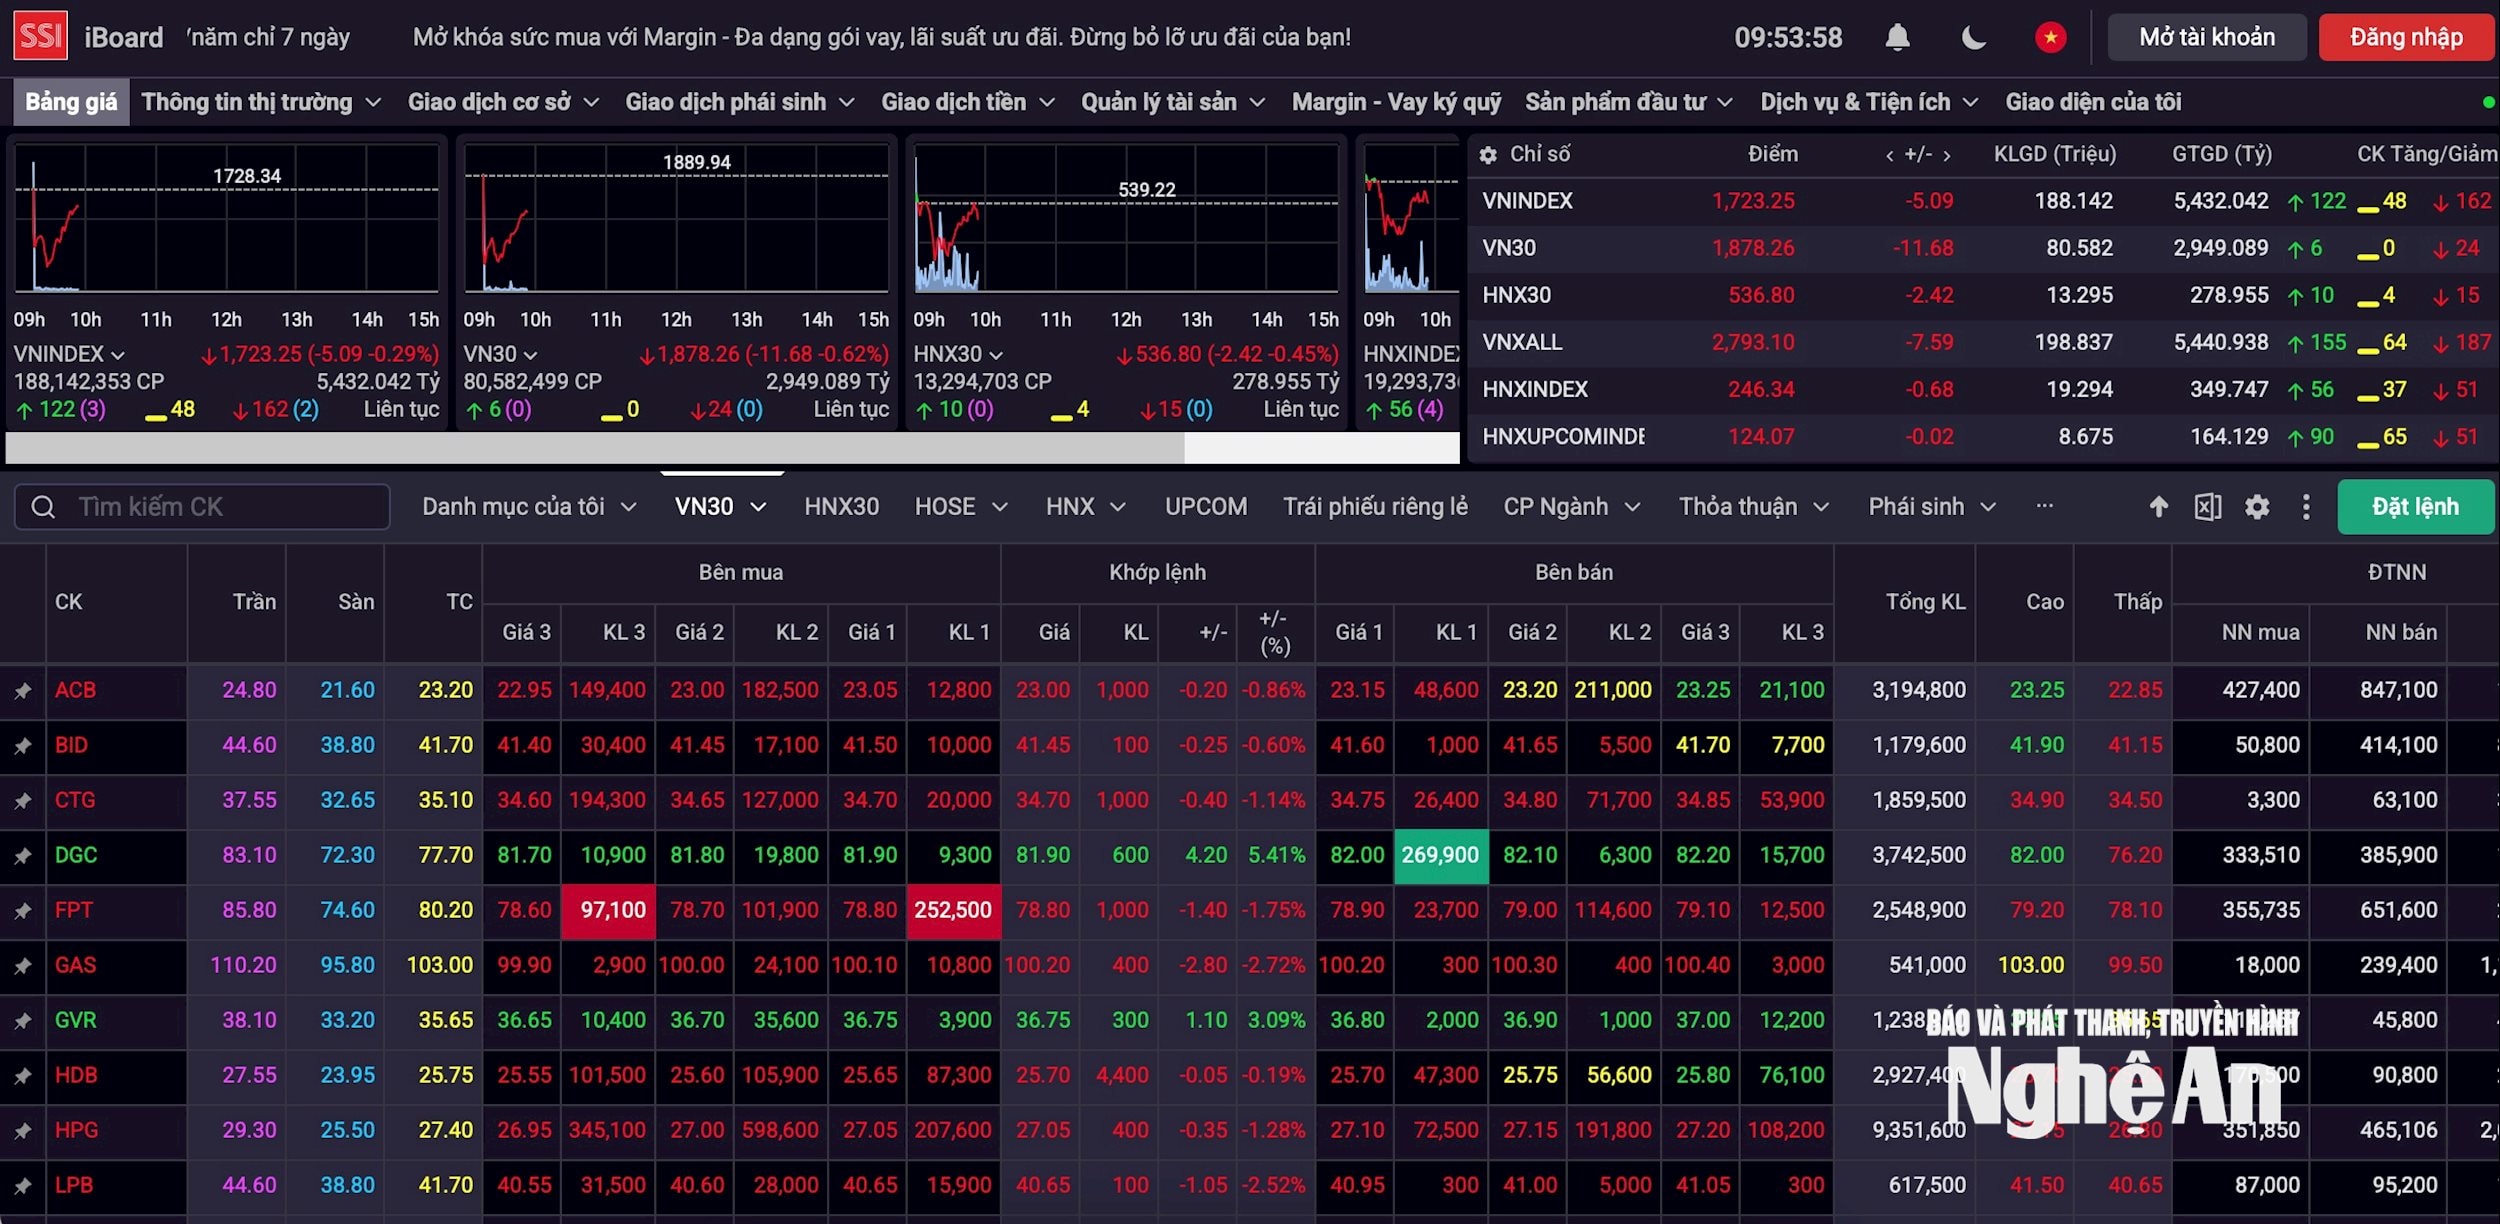This screenshot has width=2500, height=1224.
Task: Click the Trần column header
Action: pos(254,602)
